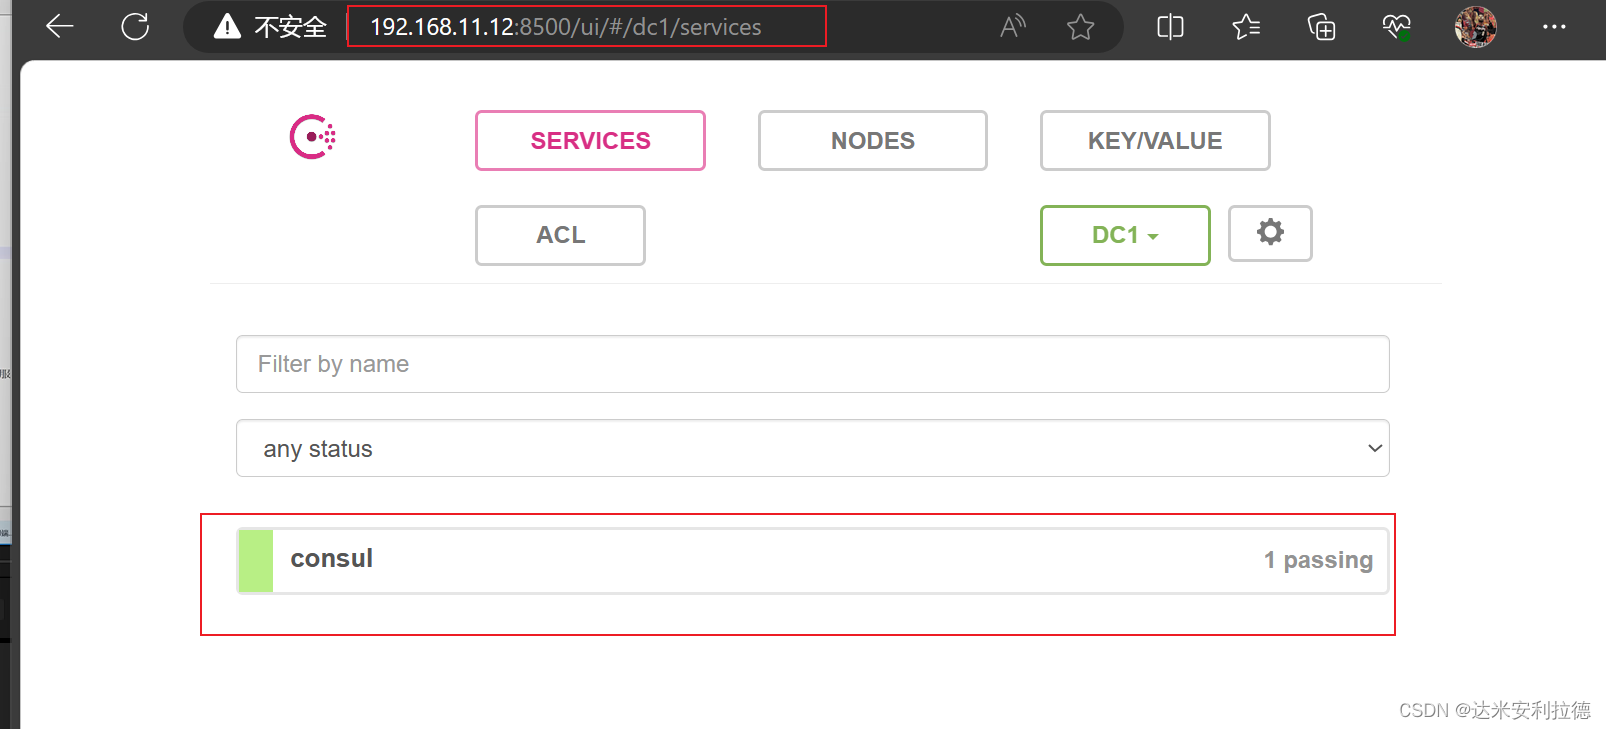
Task: Open settings via gear icon
Action: (1270, 233)
